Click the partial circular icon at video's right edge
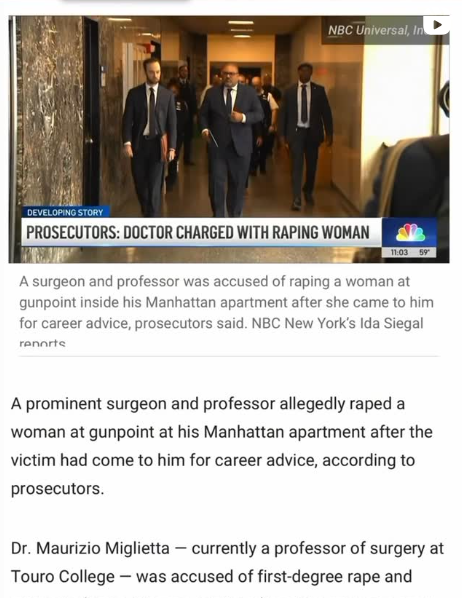462x598 pixels. [444, 100]
